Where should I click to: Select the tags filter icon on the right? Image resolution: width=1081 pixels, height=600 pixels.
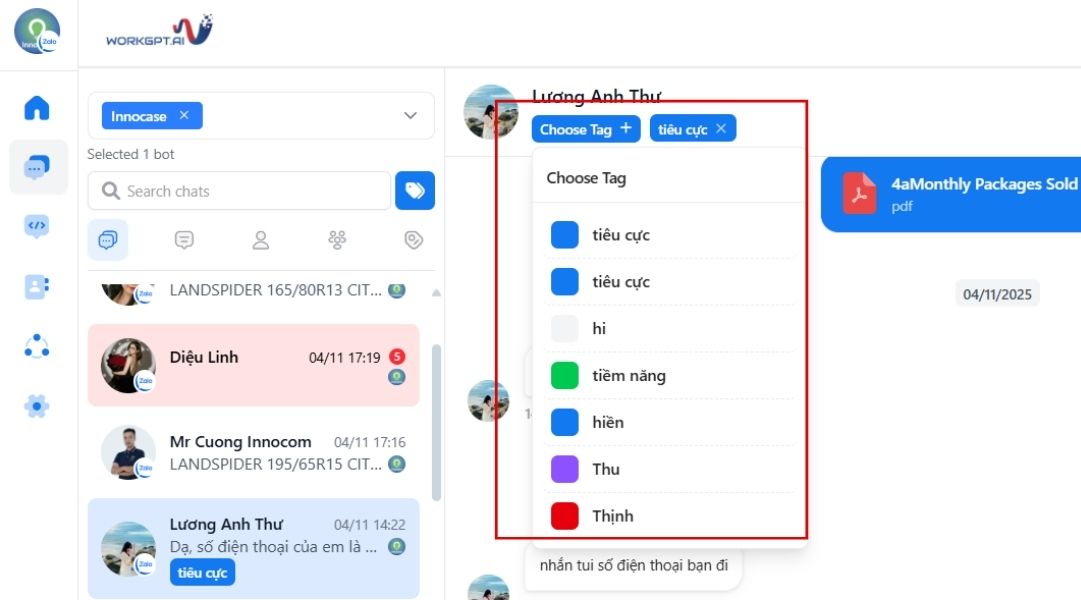click(412, 240)
